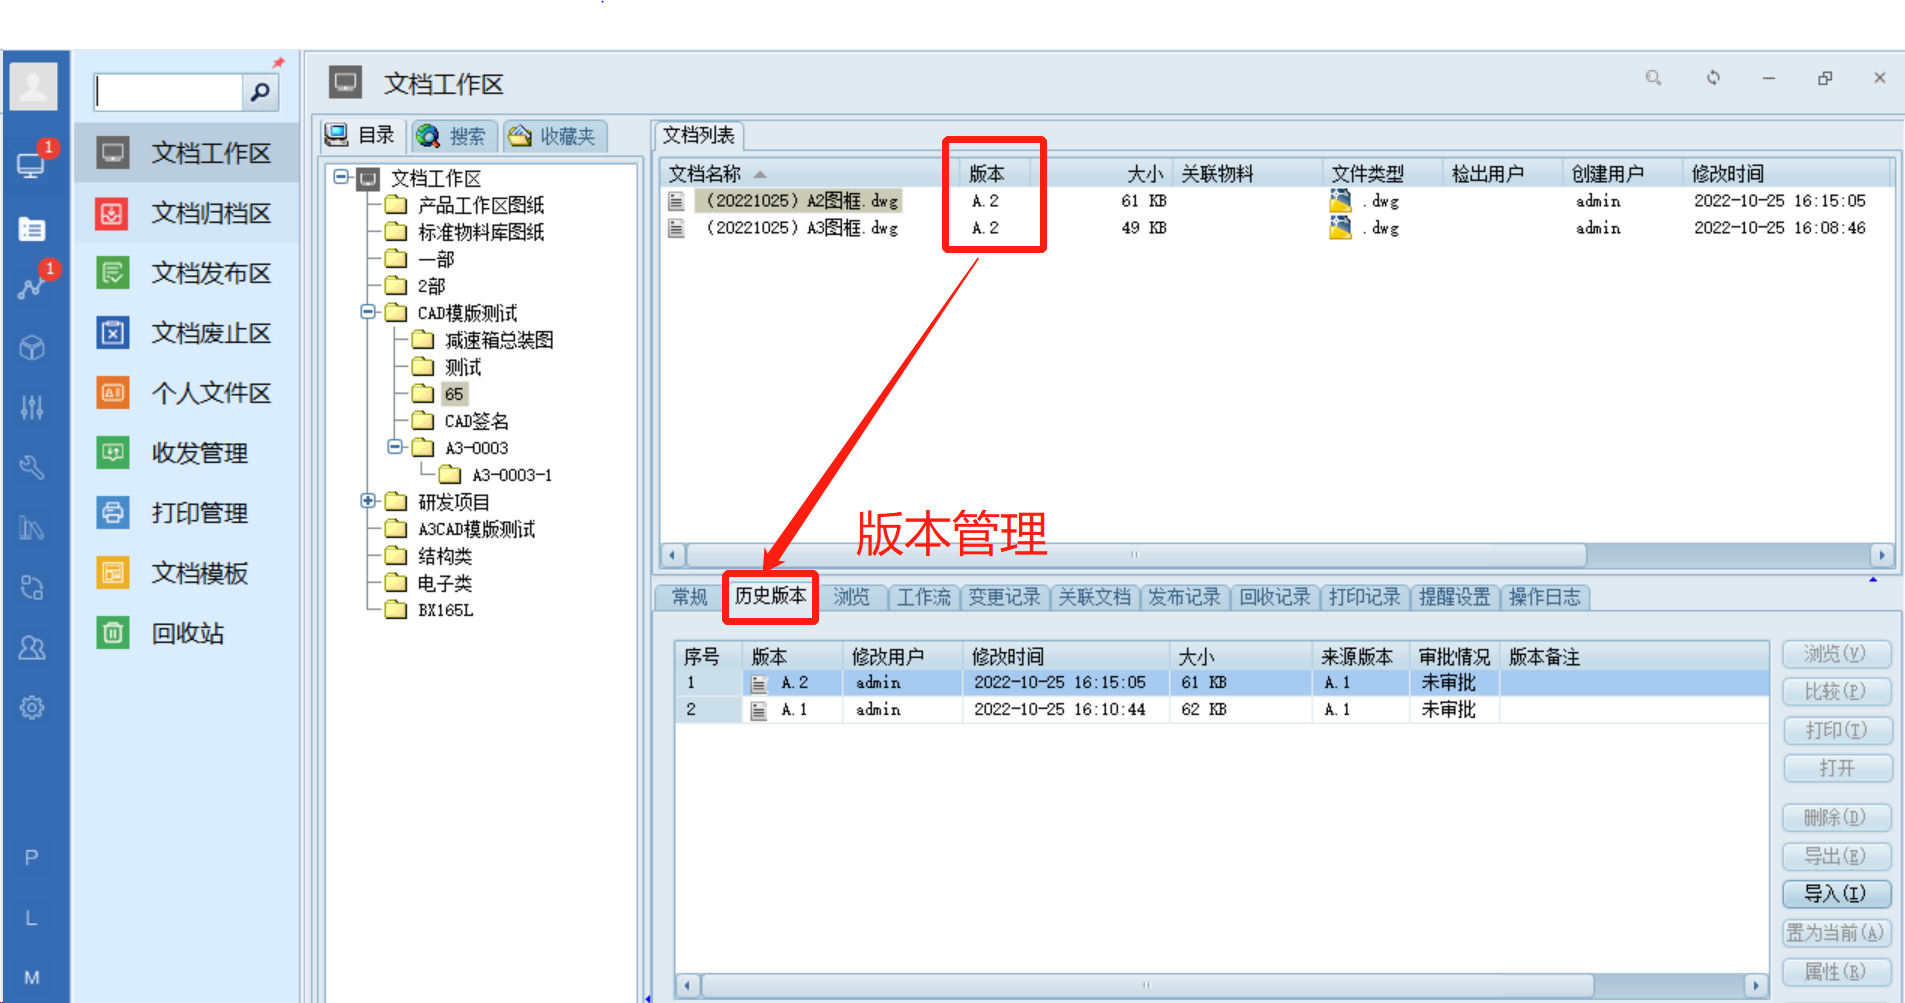Screen dimensions: 1905x1003
Task: Click the sidebar search input field
Action: point(168,93)
